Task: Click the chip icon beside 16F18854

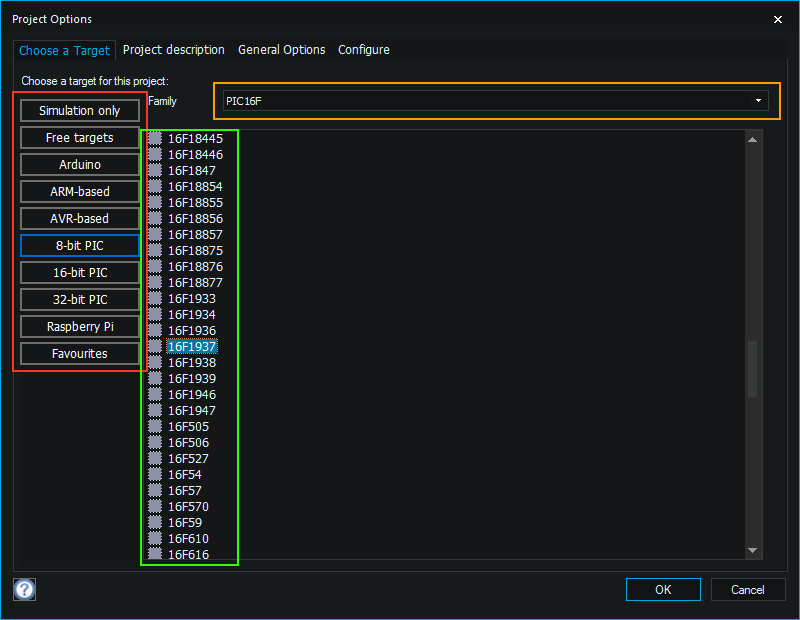Action: click(155, 186)
